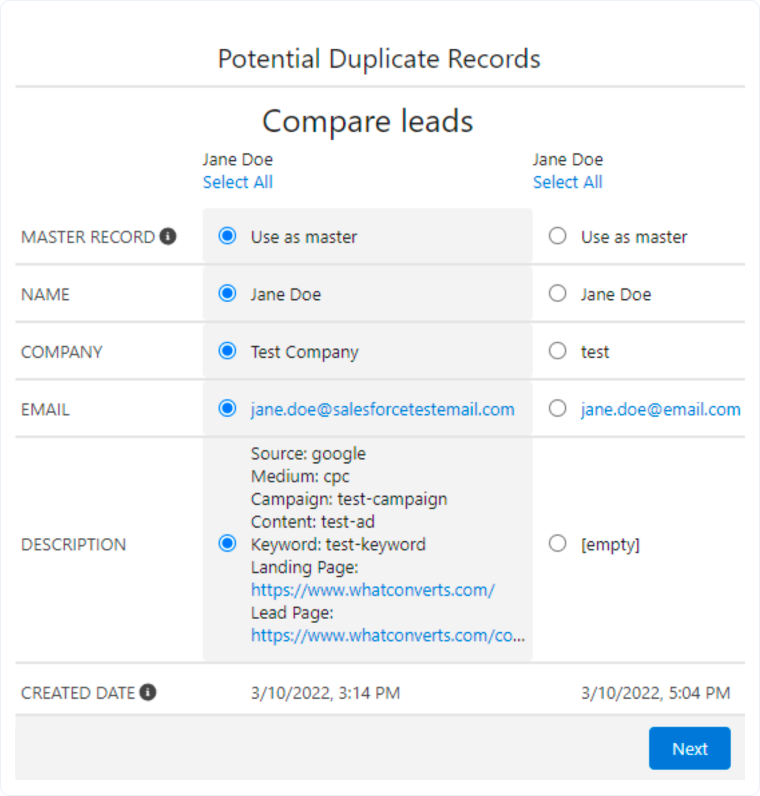Click Select All under first Jane Doe

(x=238, y=182)
